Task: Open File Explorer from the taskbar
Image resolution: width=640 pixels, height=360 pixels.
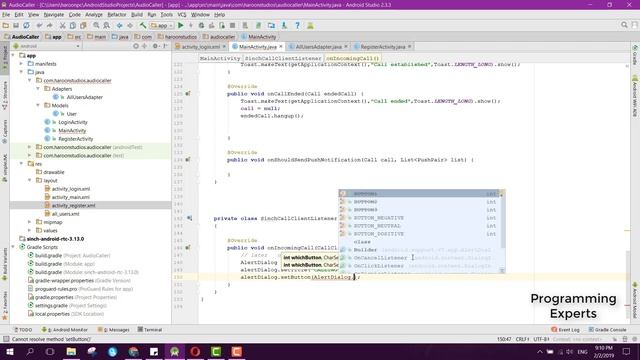Action: click(71, 351)
